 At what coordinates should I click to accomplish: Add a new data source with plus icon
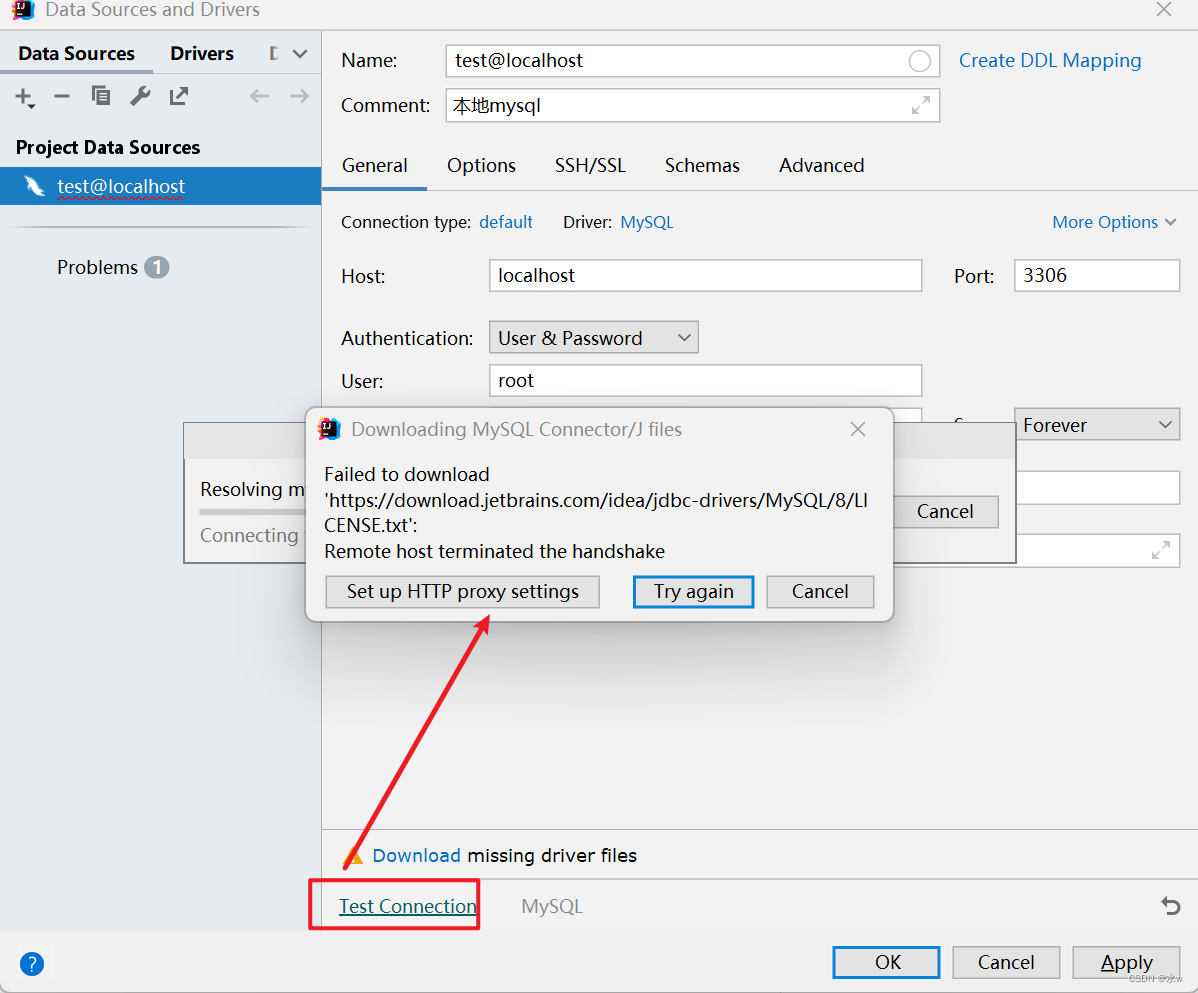24,97
